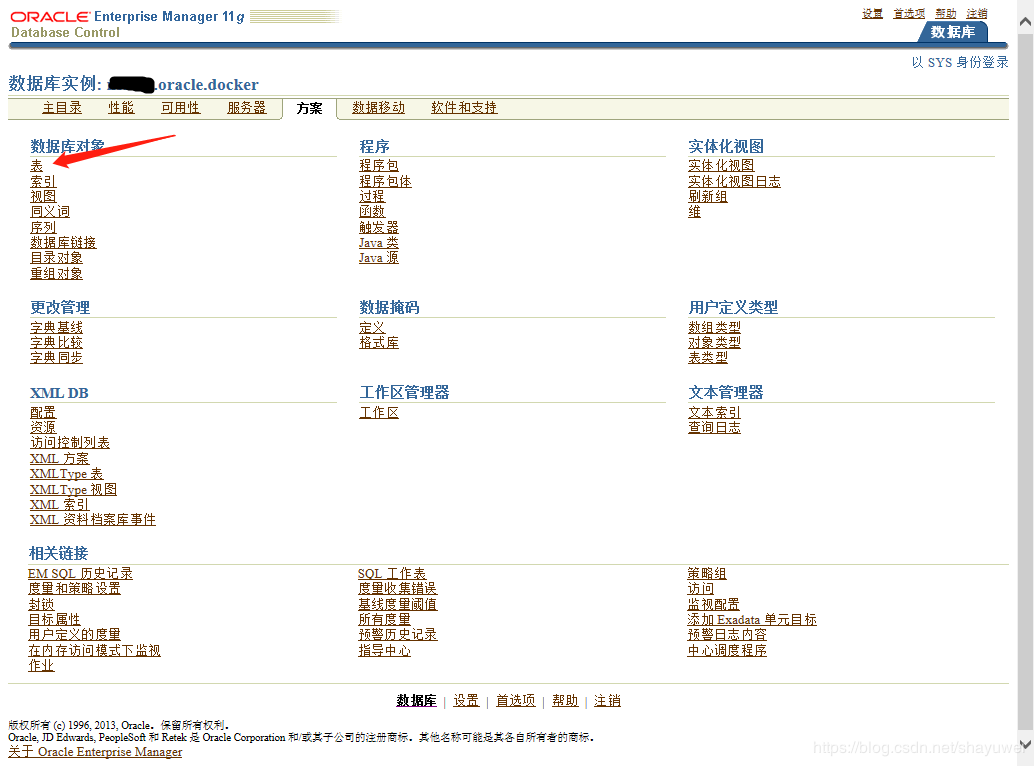Switch to the 性能 tab
Image resolution: width=1034 pixels, height=766 pixels.
point(121,107)
